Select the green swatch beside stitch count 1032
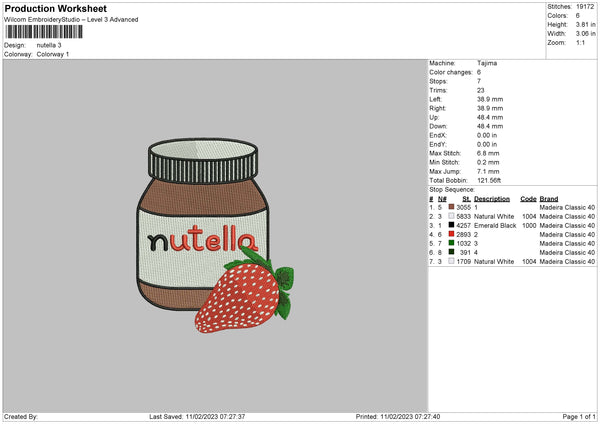Image resolution: width=600 pixels, height=424 pixels. (x=452, y=243)
